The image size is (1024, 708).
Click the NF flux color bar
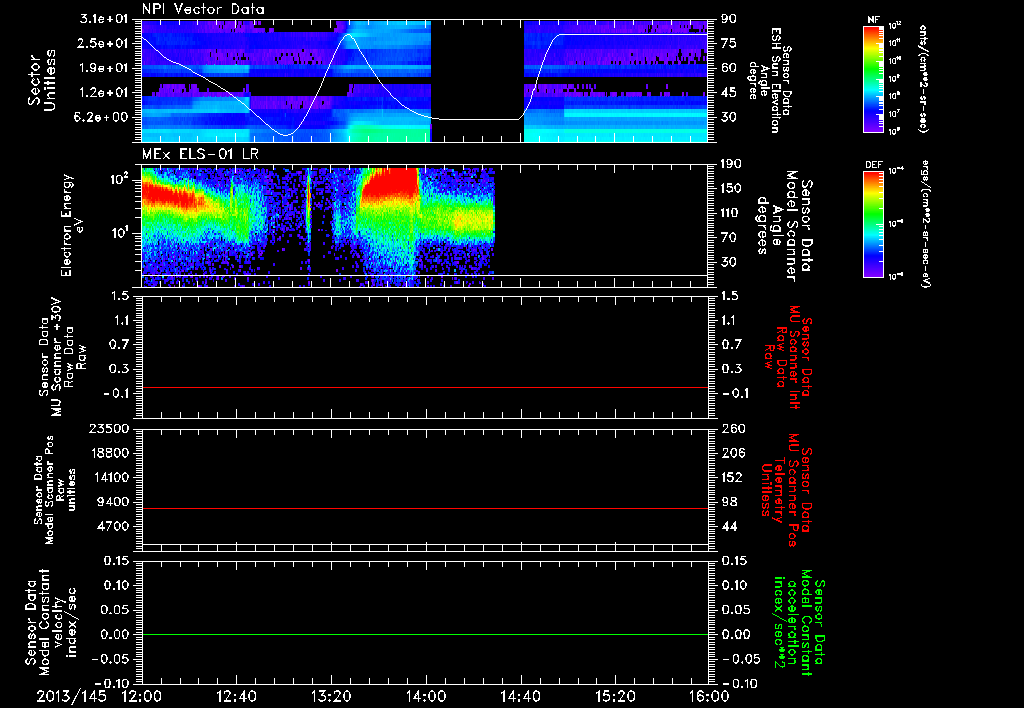point(874,79)
